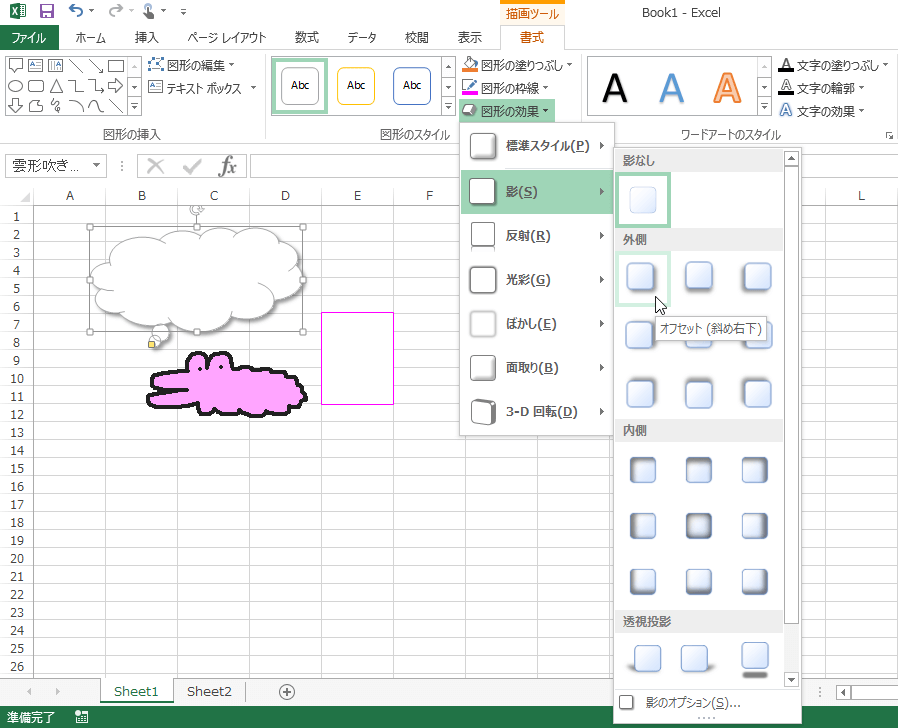898x728 pixels.
Task: Open 図形の編集 dropdown
Action: pyautogui.click(x=191, y=65)
